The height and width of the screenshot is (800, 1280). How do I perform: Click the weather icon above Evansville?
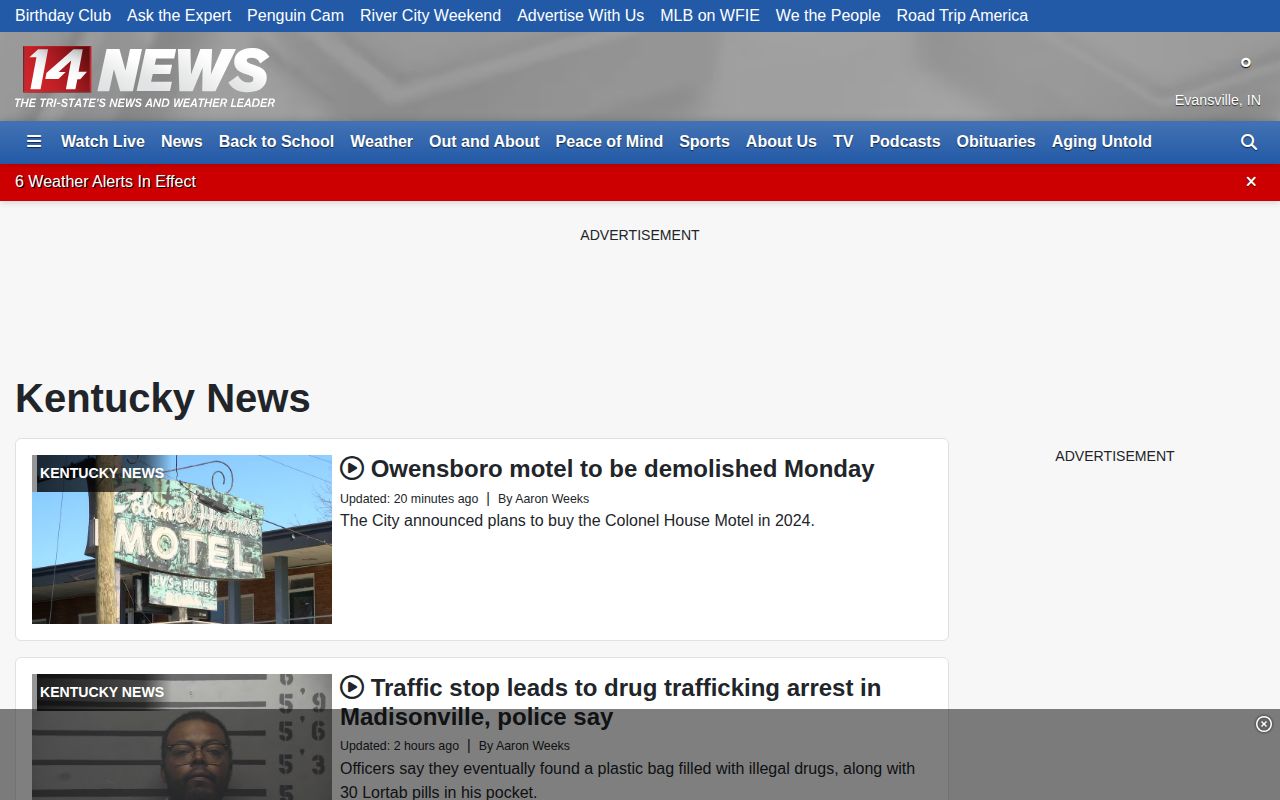coord(1246,62)
